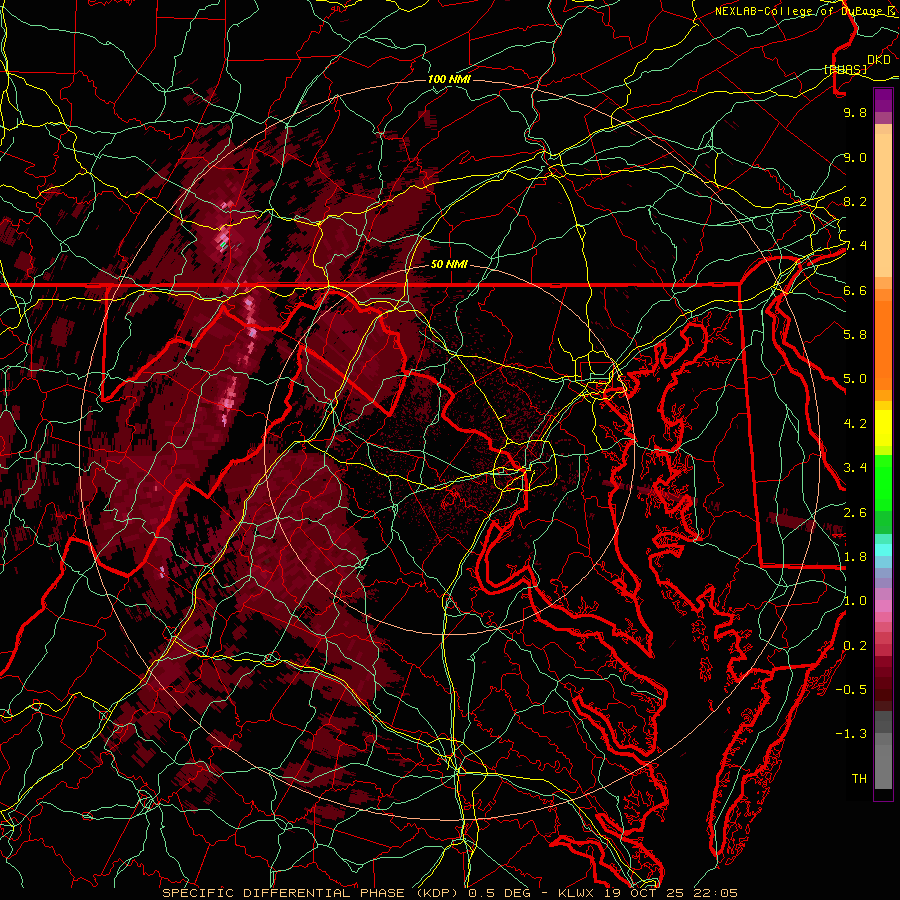Pick the purple band atop the color scale

(x=883, y=101)
